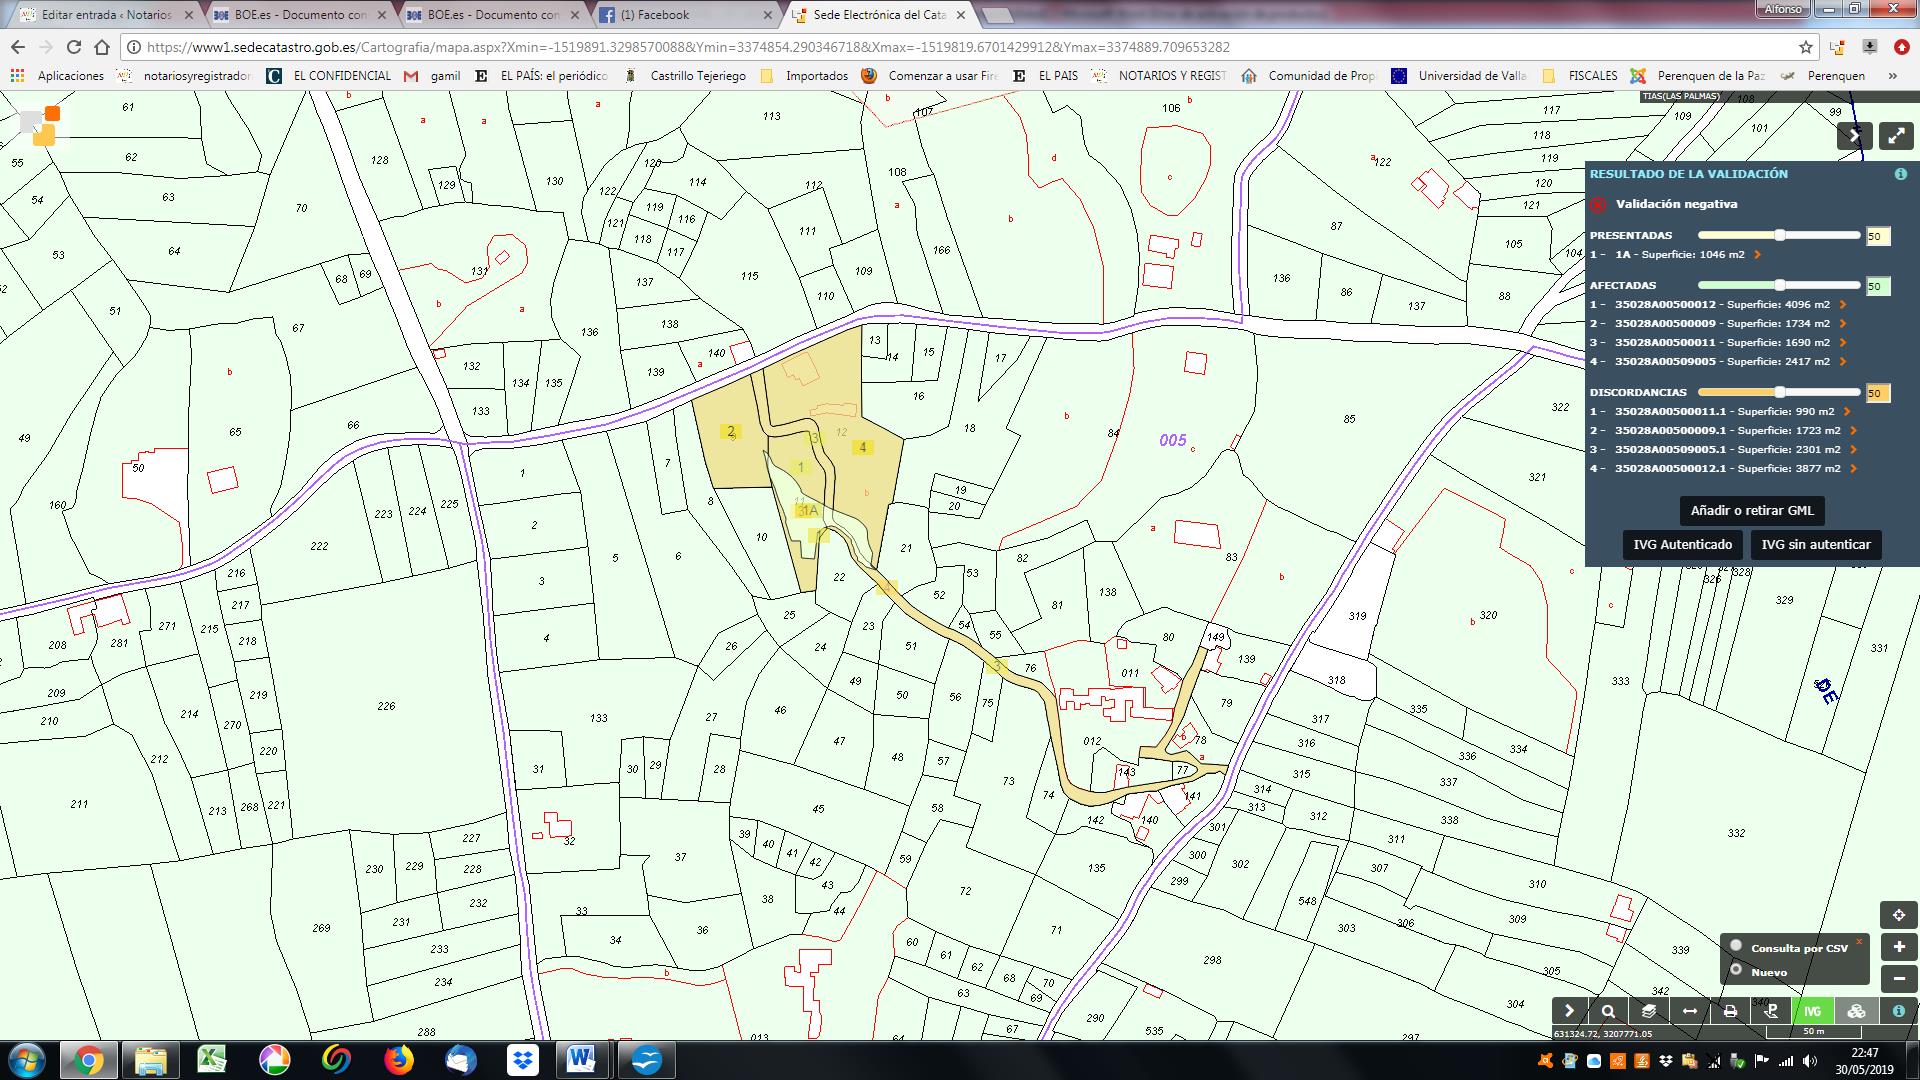Zoom out with the minus button
This screenshot has height=1080, width=1920.
[x=1898, y=979]
